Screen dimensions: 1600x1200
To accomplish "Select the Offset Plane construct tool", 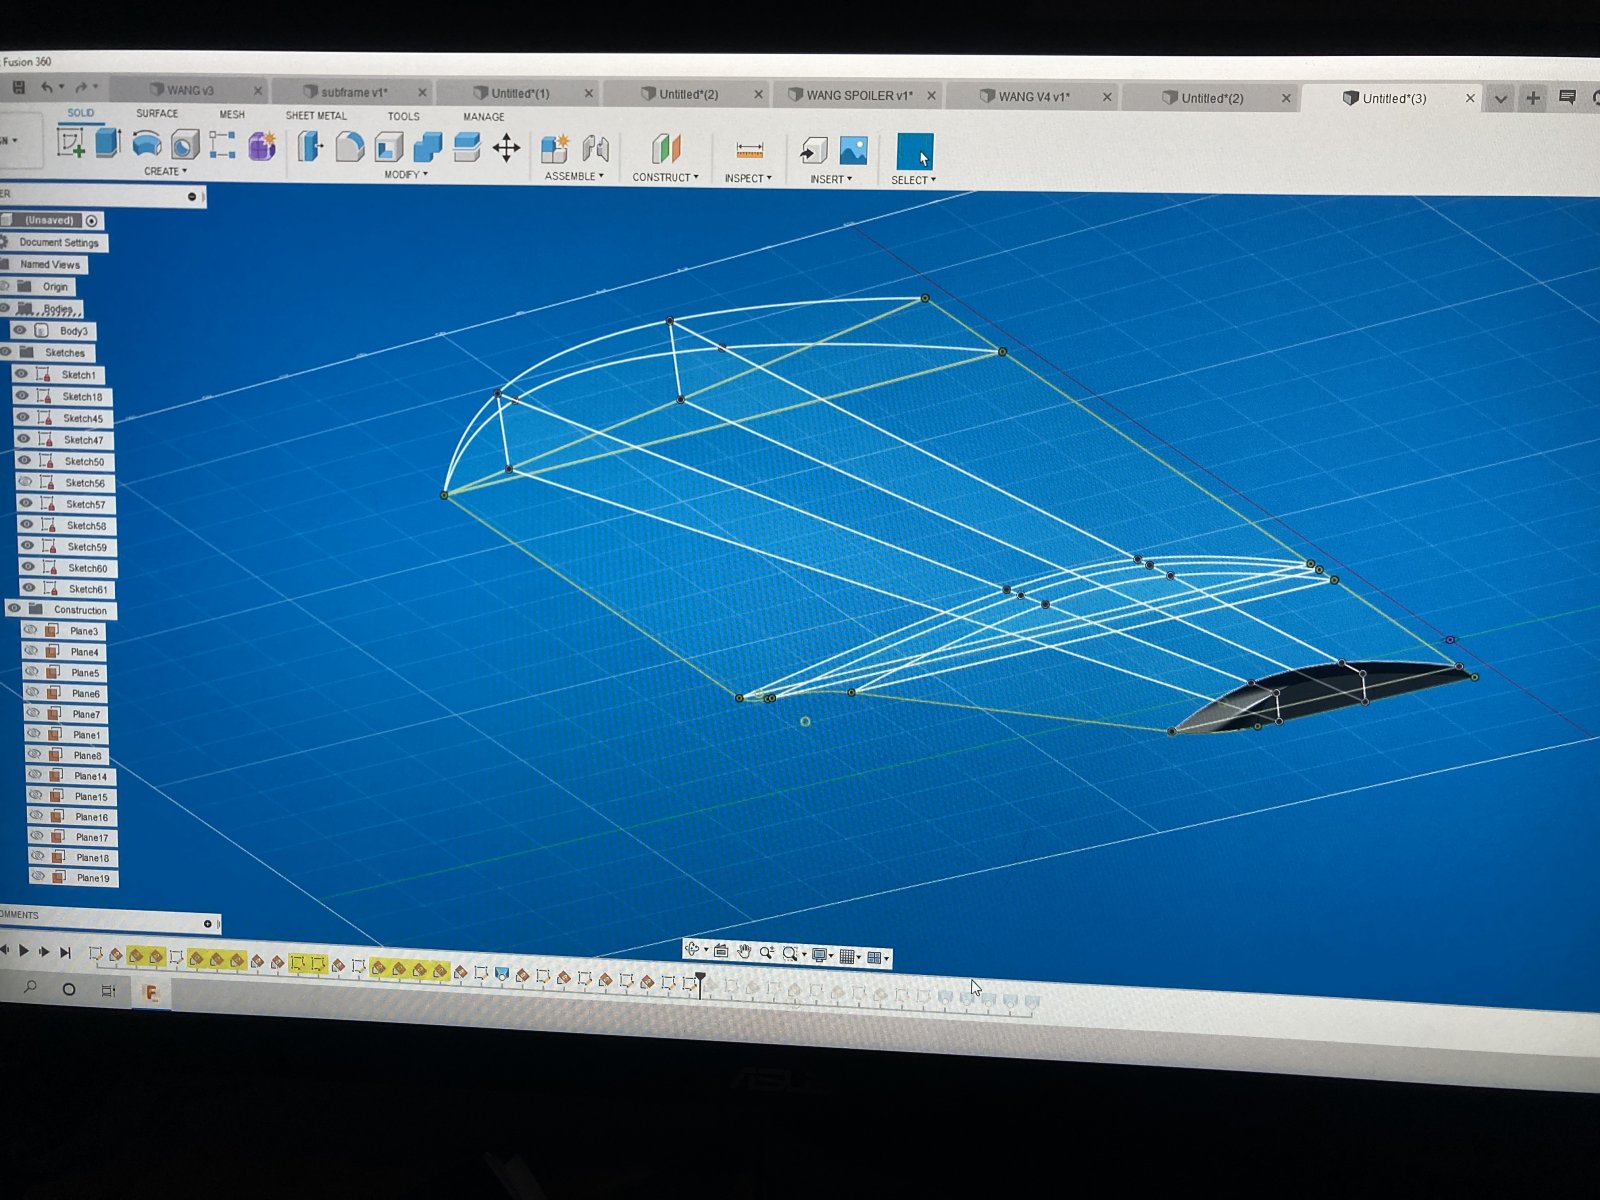I will (x=666, y=150).
